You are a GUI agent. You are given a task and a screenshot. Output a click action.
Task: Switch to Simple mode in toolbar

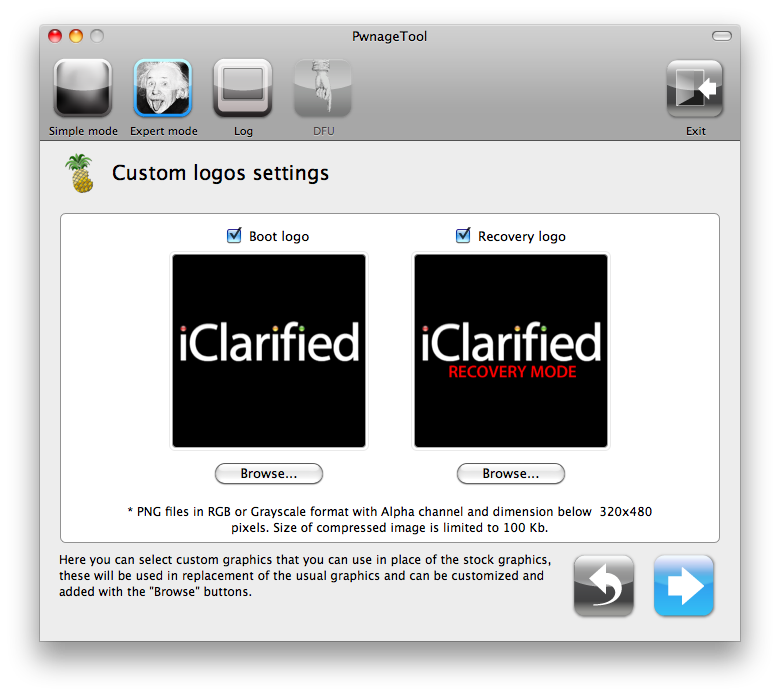pos(82,90)
